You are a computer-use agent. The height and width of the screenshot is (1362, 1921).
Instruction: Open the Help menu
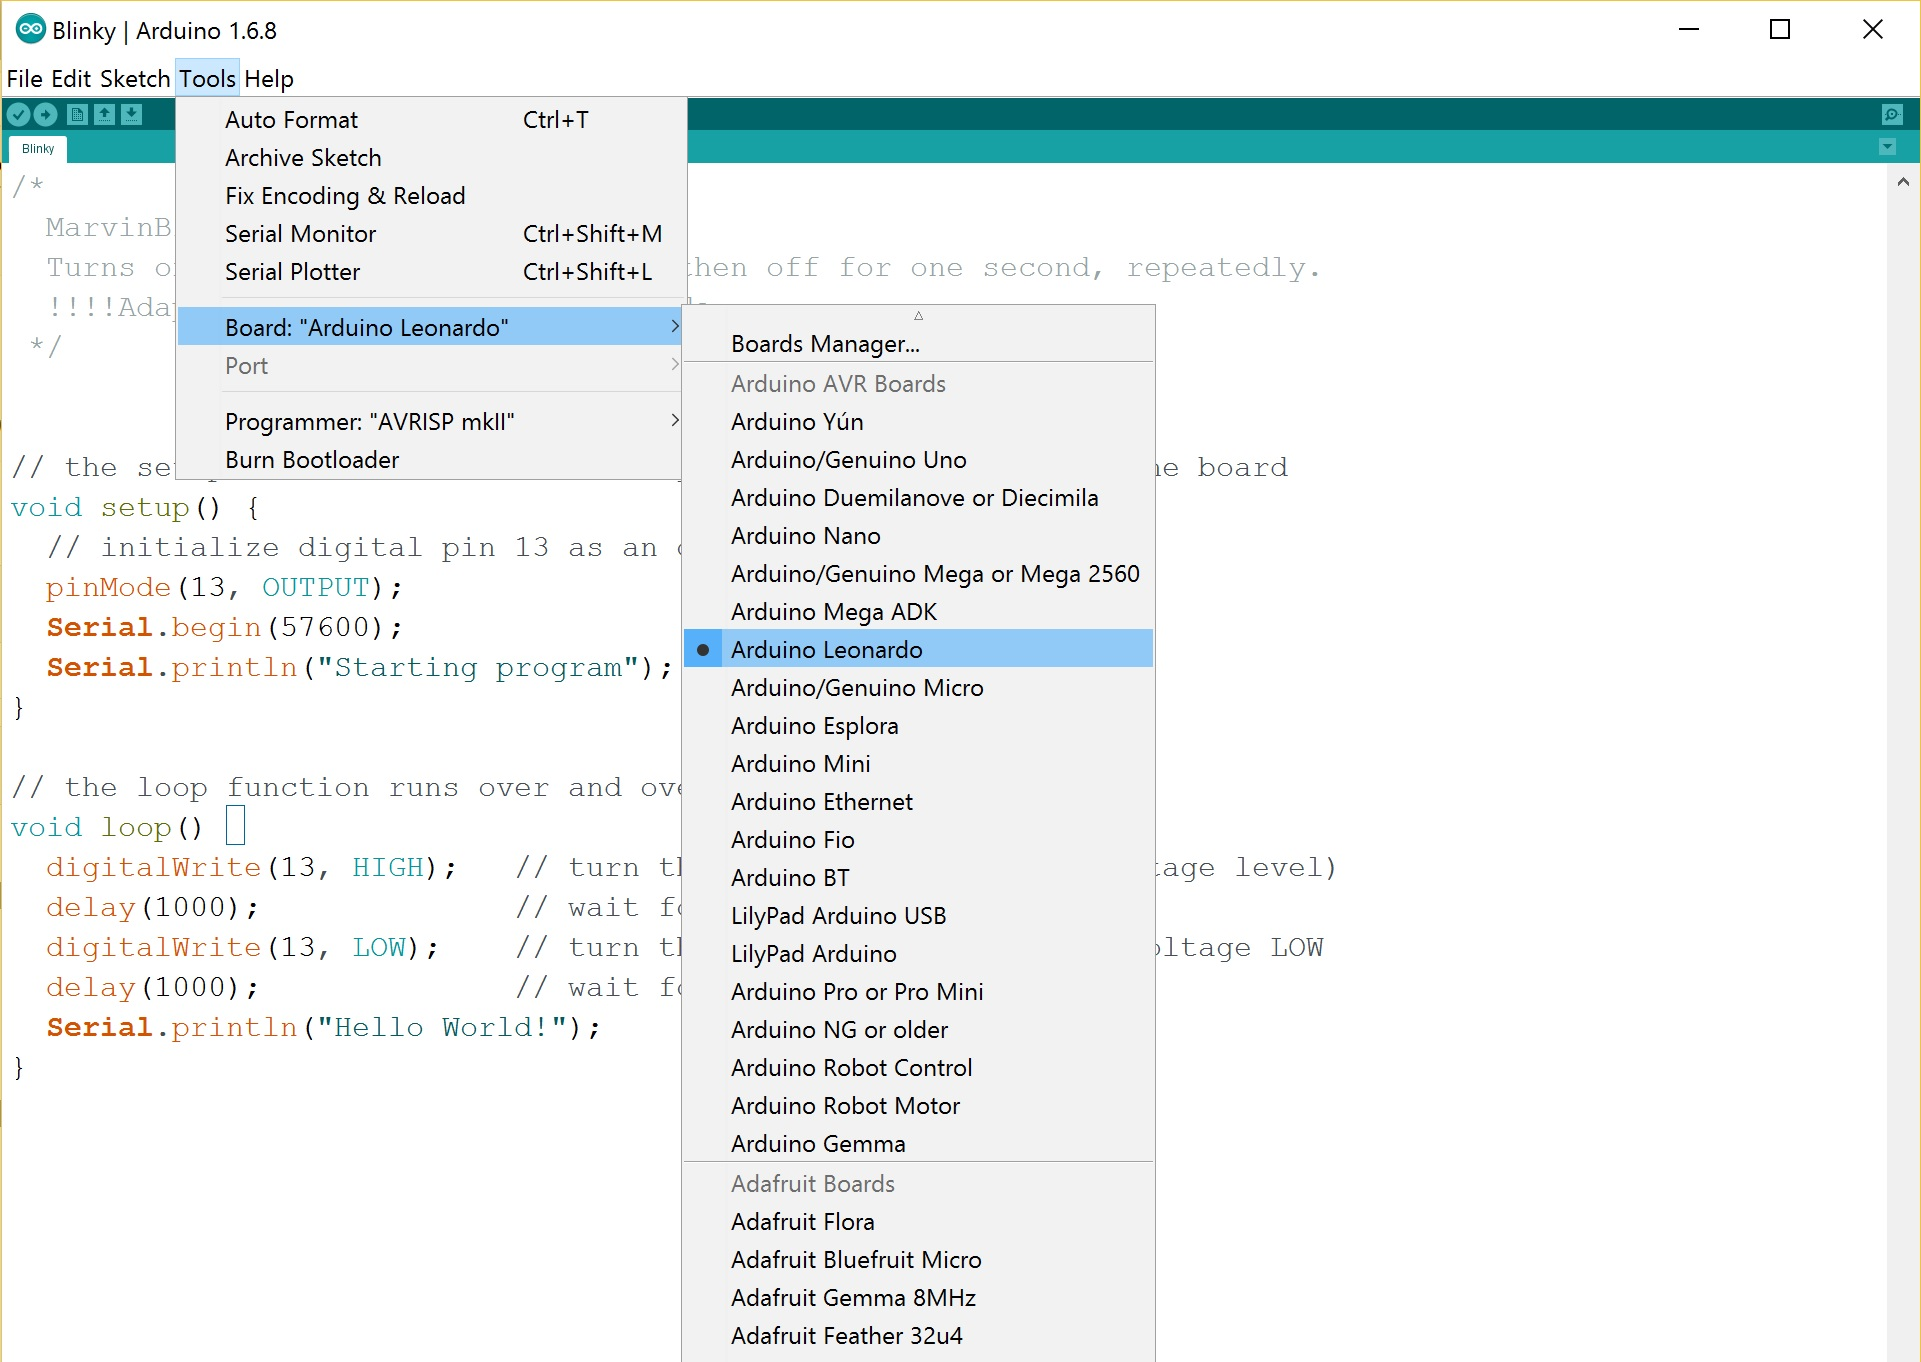pos(269,79)
